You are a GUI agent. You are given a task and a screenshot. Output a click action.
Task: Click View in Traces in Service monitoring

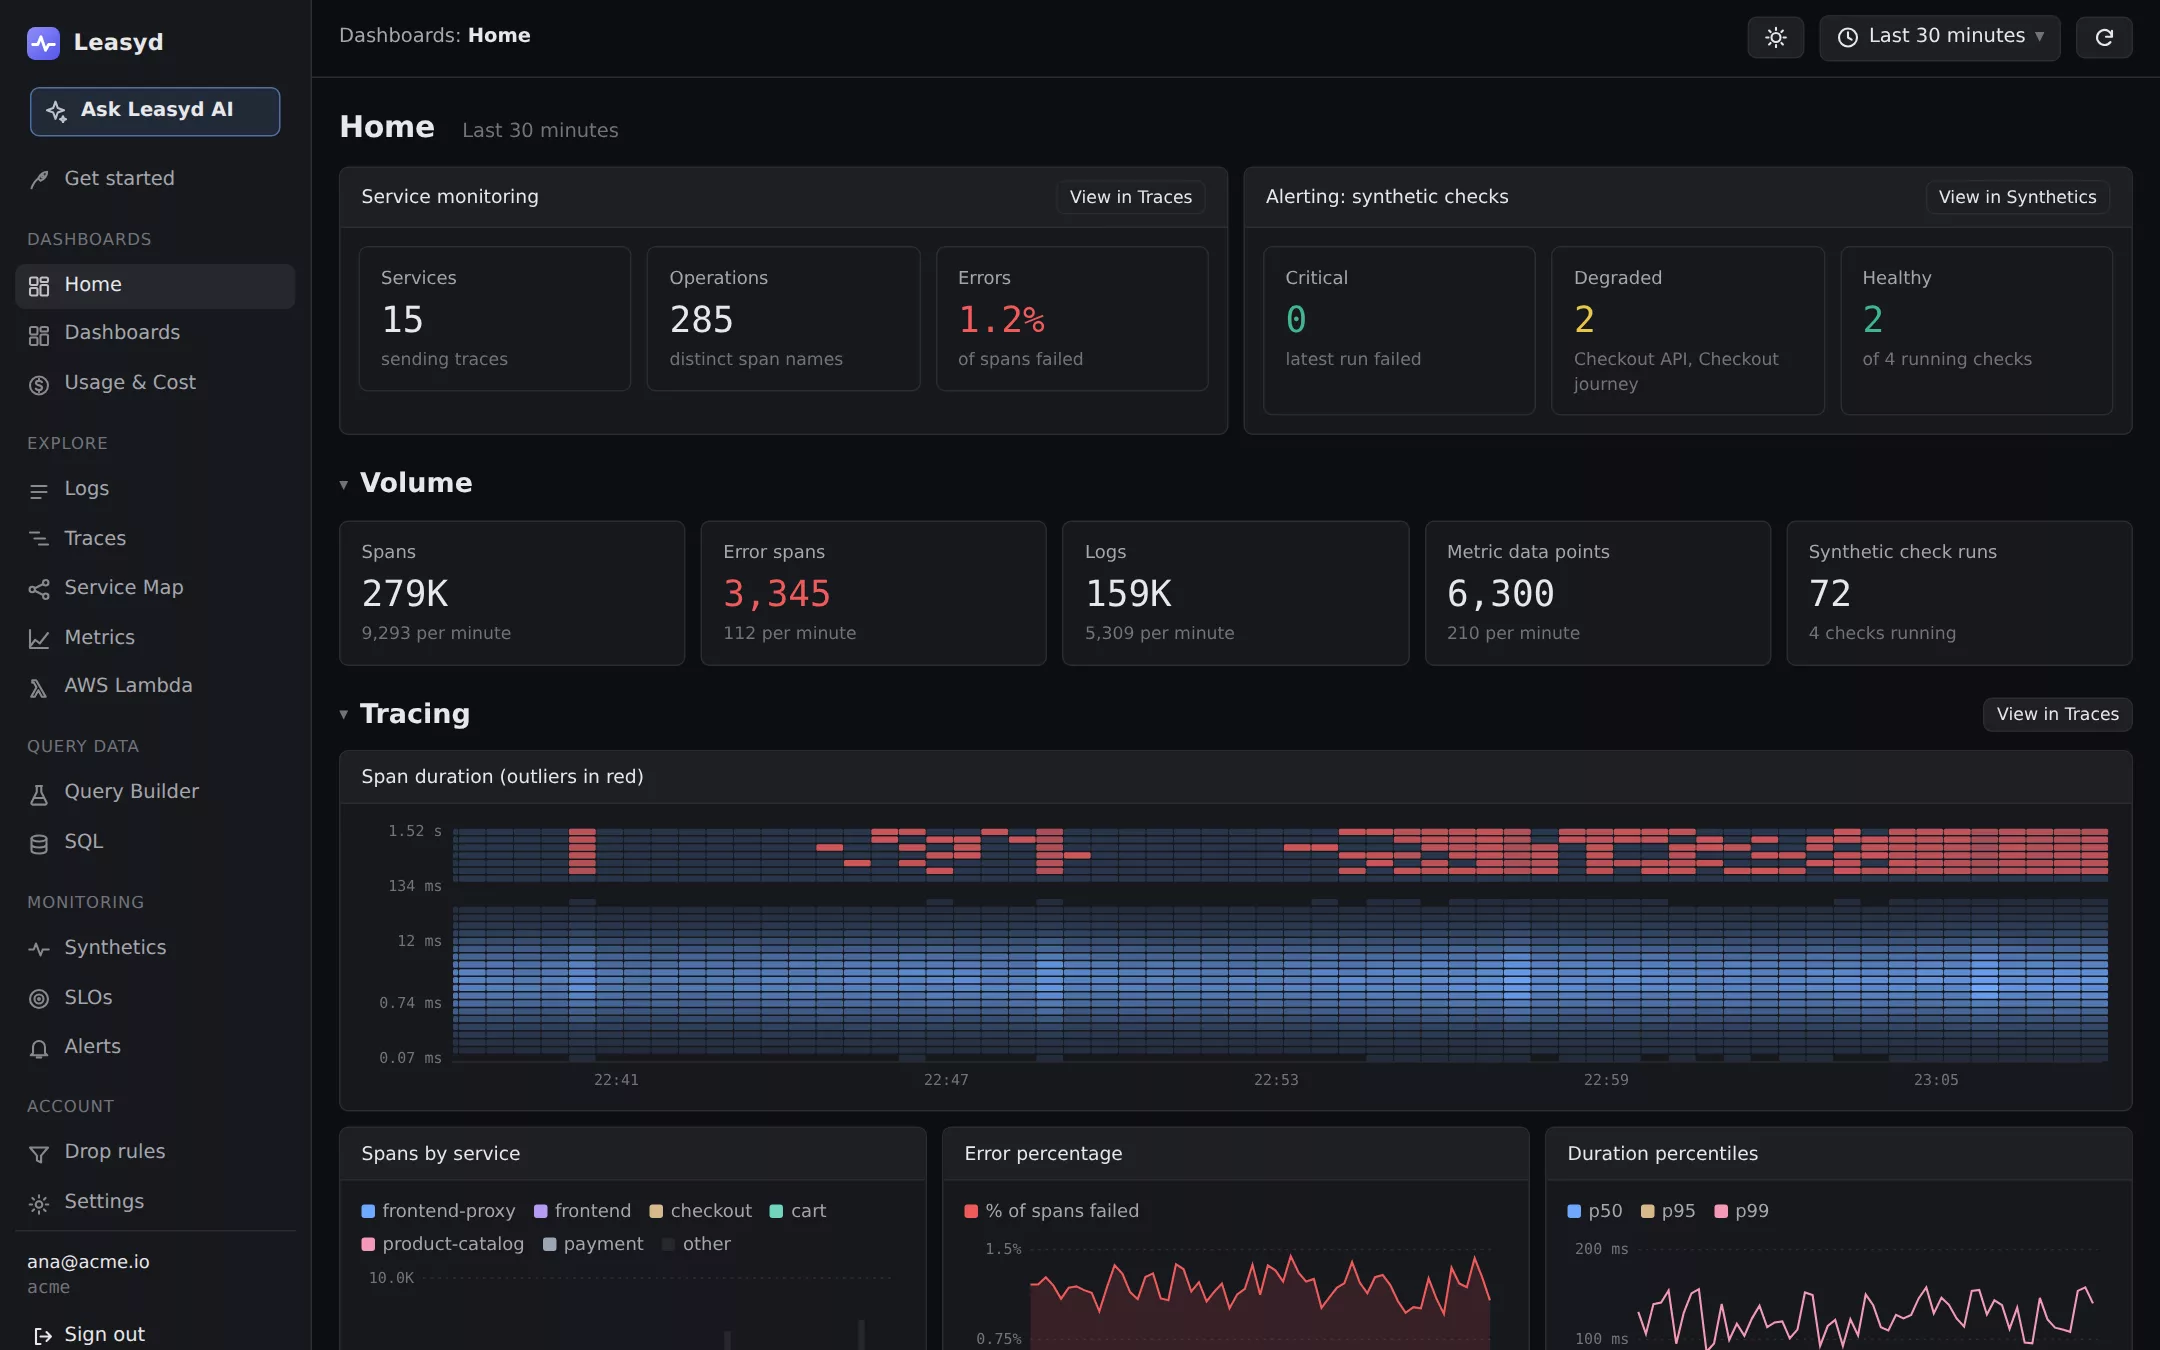pos(1130,197)
